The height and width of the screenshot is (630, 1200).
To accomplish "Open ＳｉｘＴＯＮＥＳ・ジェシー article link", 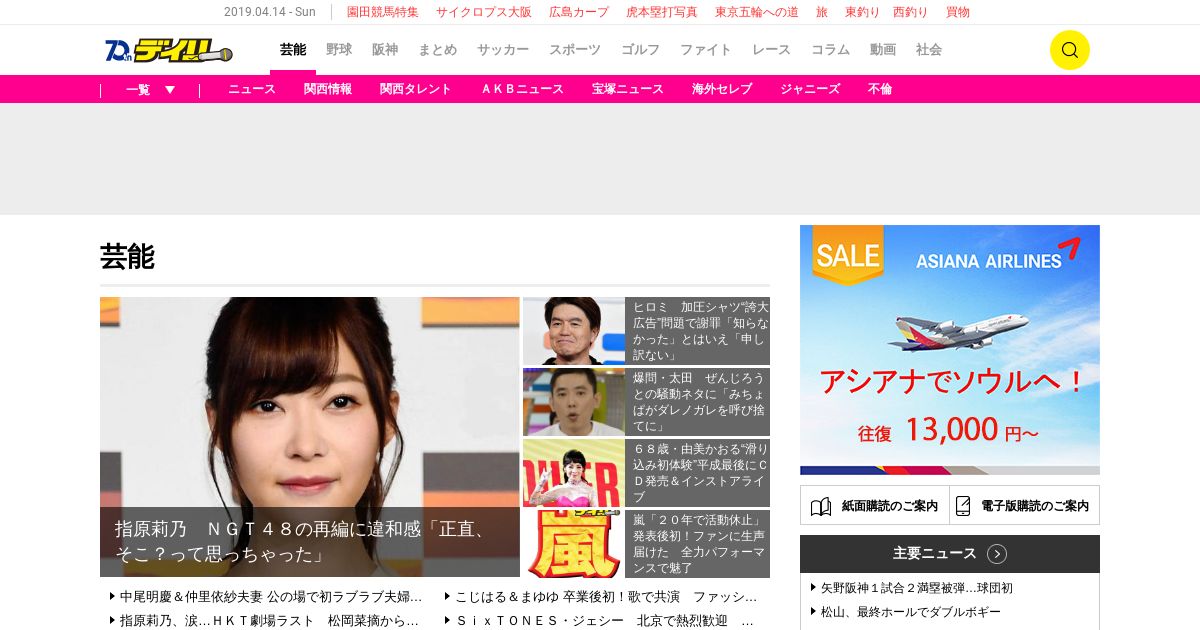I will pos(605,620).
